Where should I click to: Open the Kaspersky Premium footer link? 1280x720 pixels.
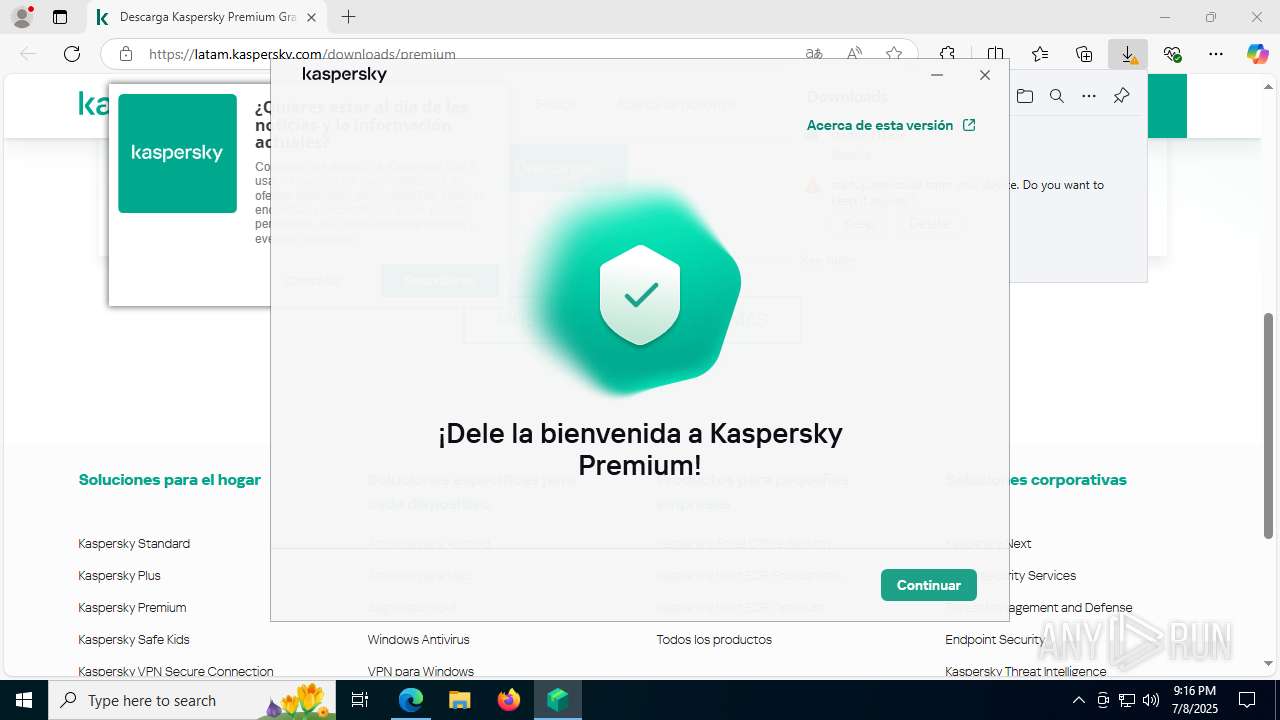click(x=132, y=608)
